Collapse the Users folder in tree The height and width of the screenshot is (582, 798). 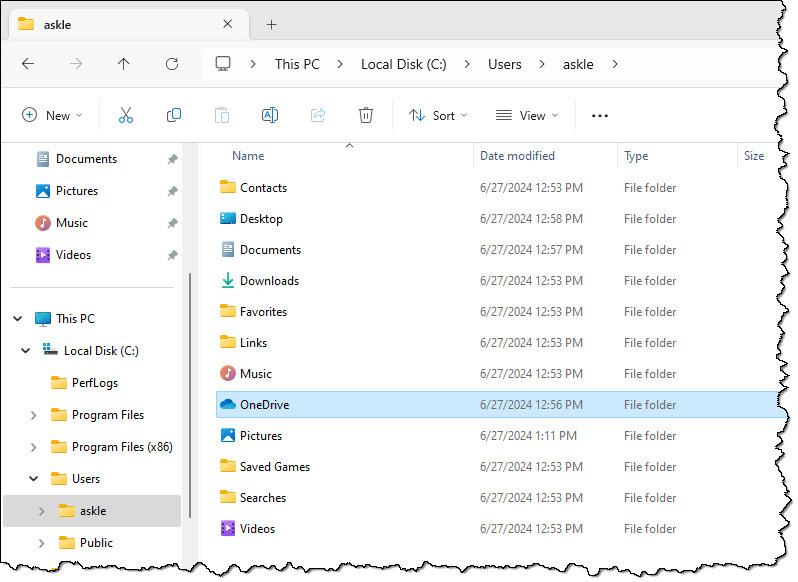pyautogui.click(x=34, y=479)
